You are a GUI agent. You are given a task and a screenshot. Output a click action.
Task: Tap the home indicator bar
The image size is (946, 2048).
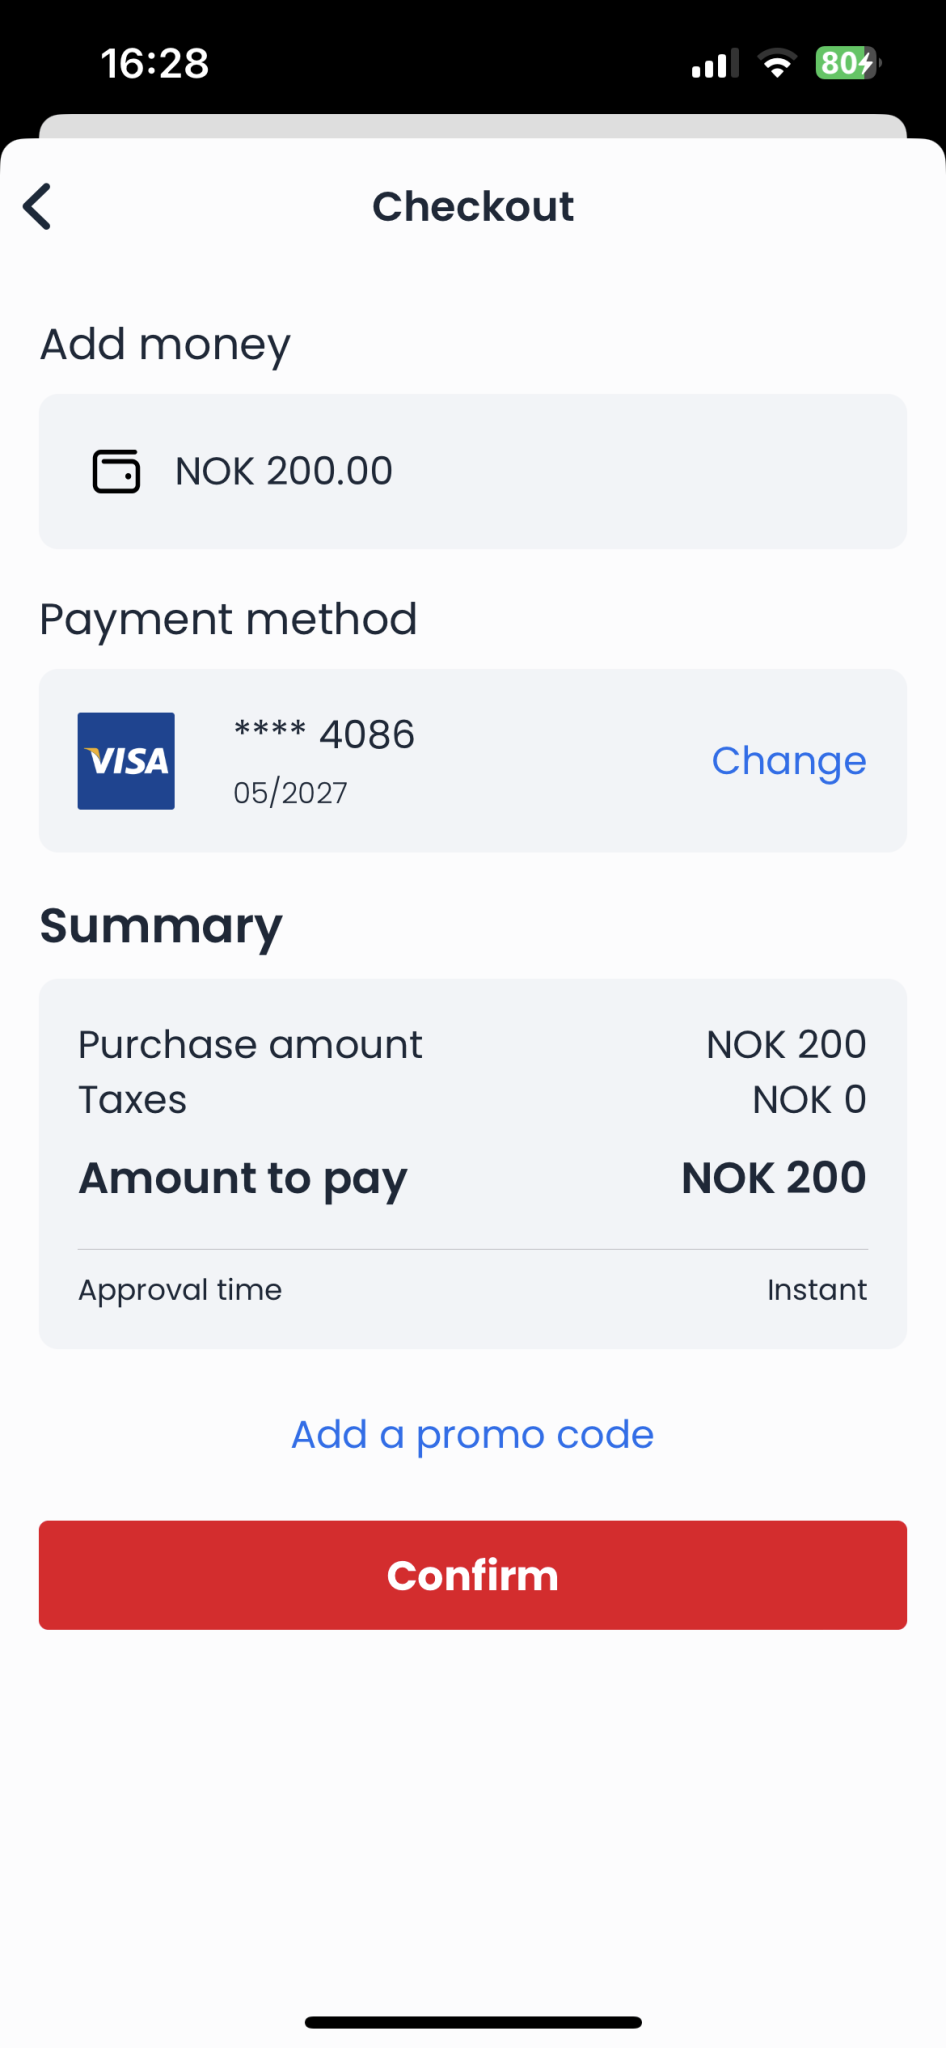[473, 2022]
